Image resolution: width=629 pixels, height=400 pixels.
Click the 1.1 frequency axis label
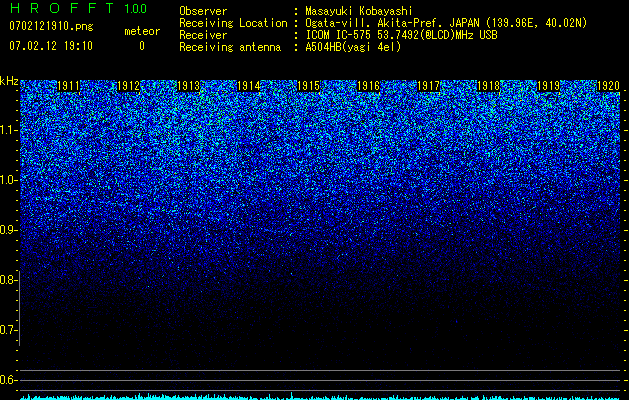click(x=8, y=130)
